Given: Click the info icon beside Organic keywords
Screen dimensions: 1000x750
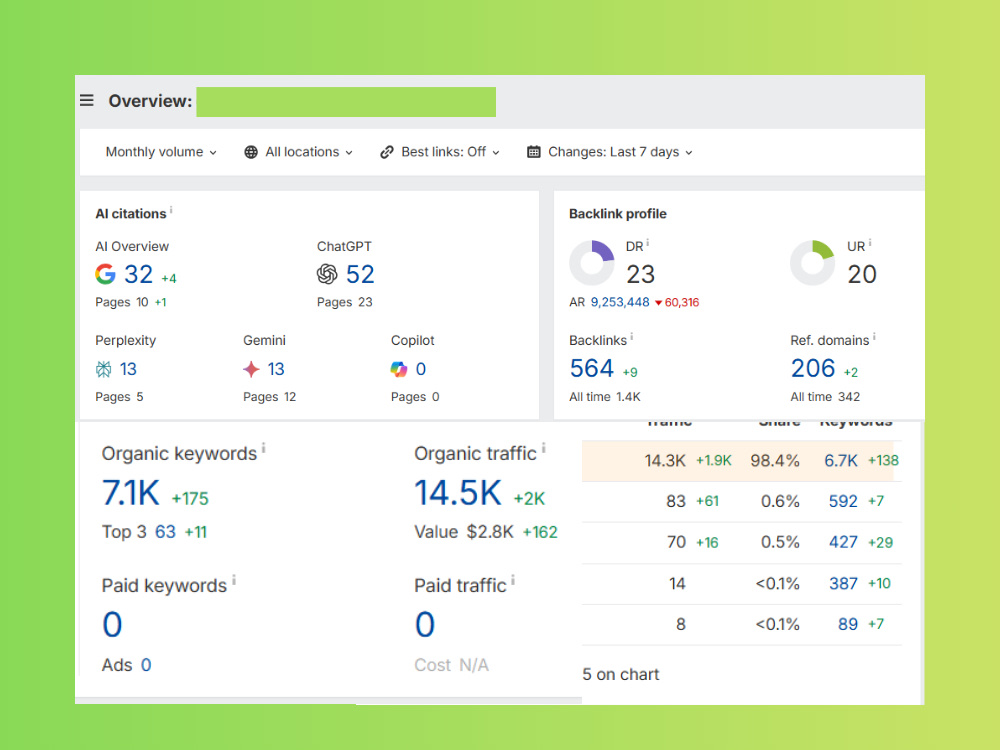Looking at the screenshot, I should tap(263, 448).
